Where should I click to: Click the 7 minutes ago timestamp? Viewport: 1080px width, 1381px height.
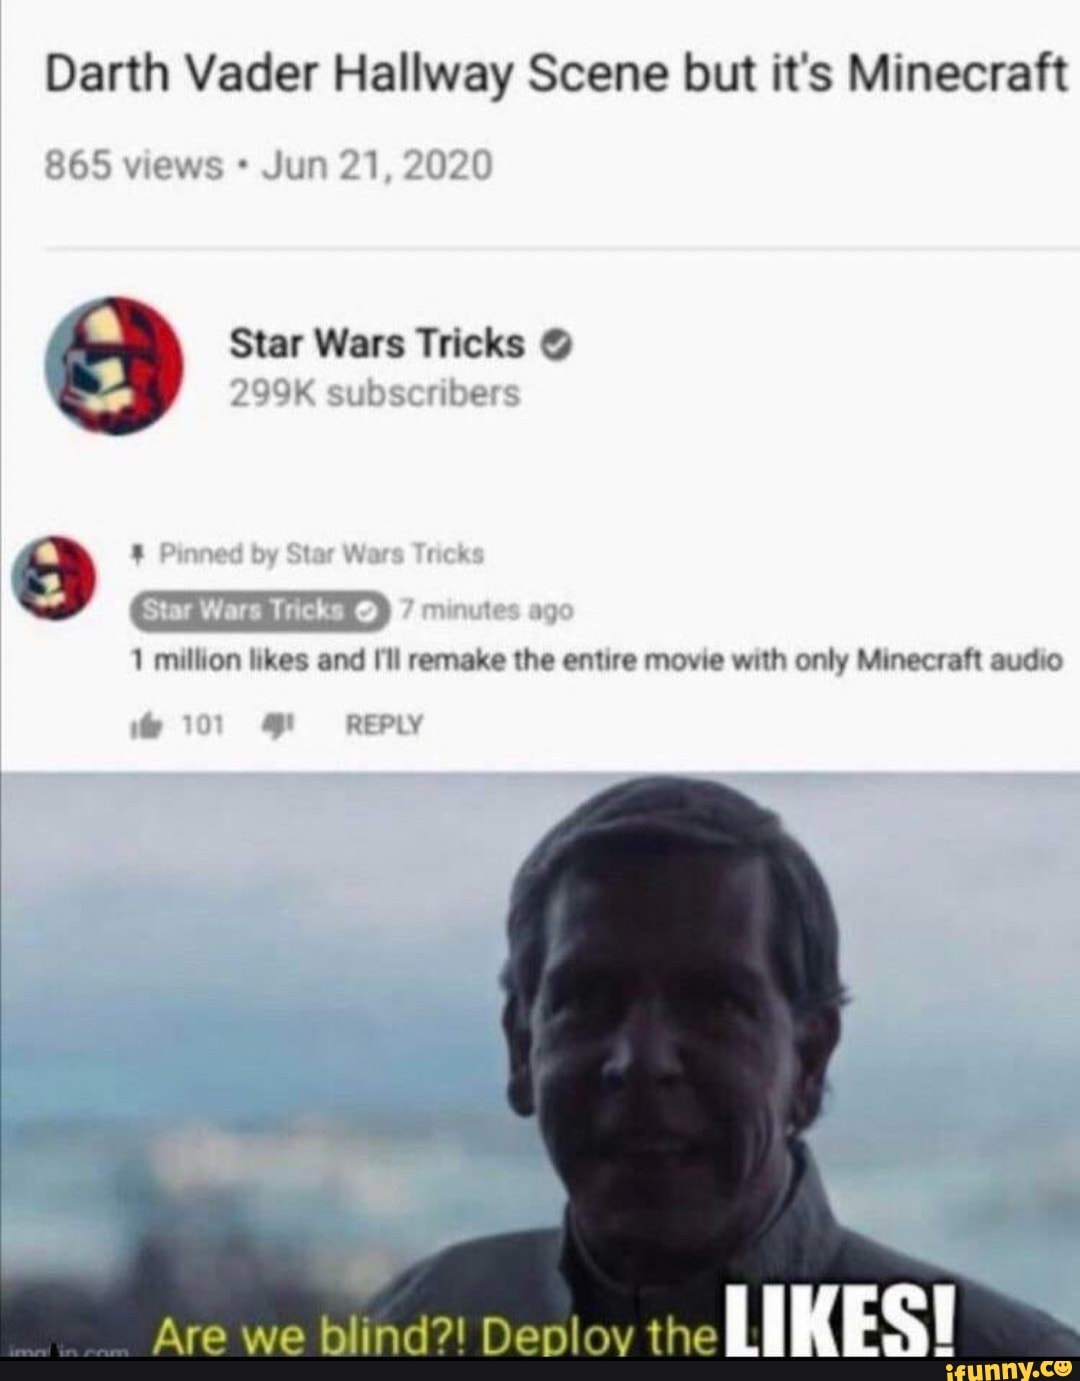(x=486, y=609)
